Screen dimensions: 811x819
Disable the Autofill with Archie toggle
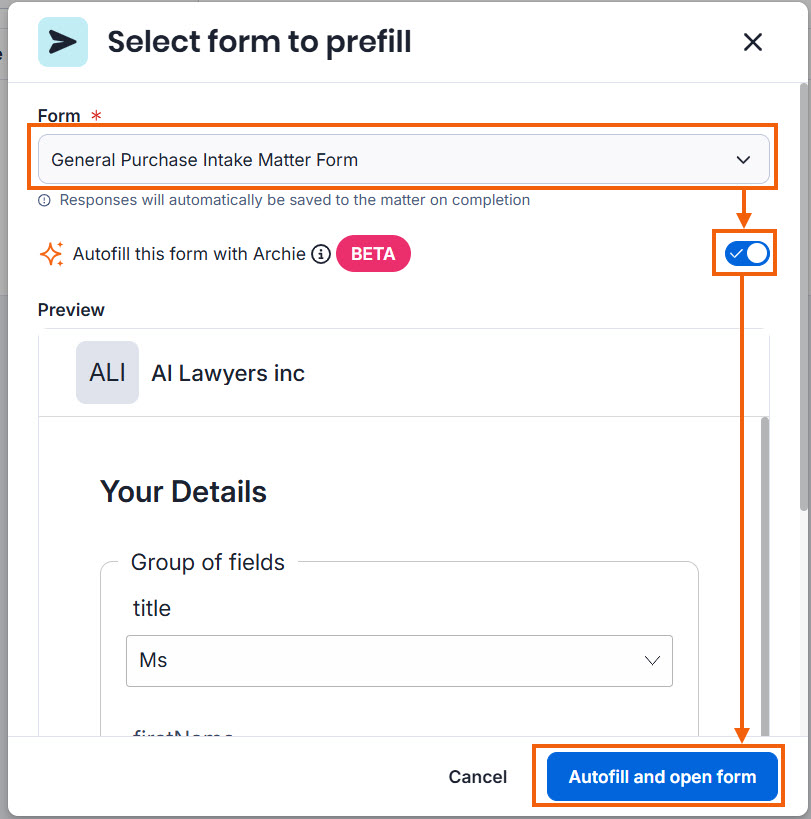[746, 254]
